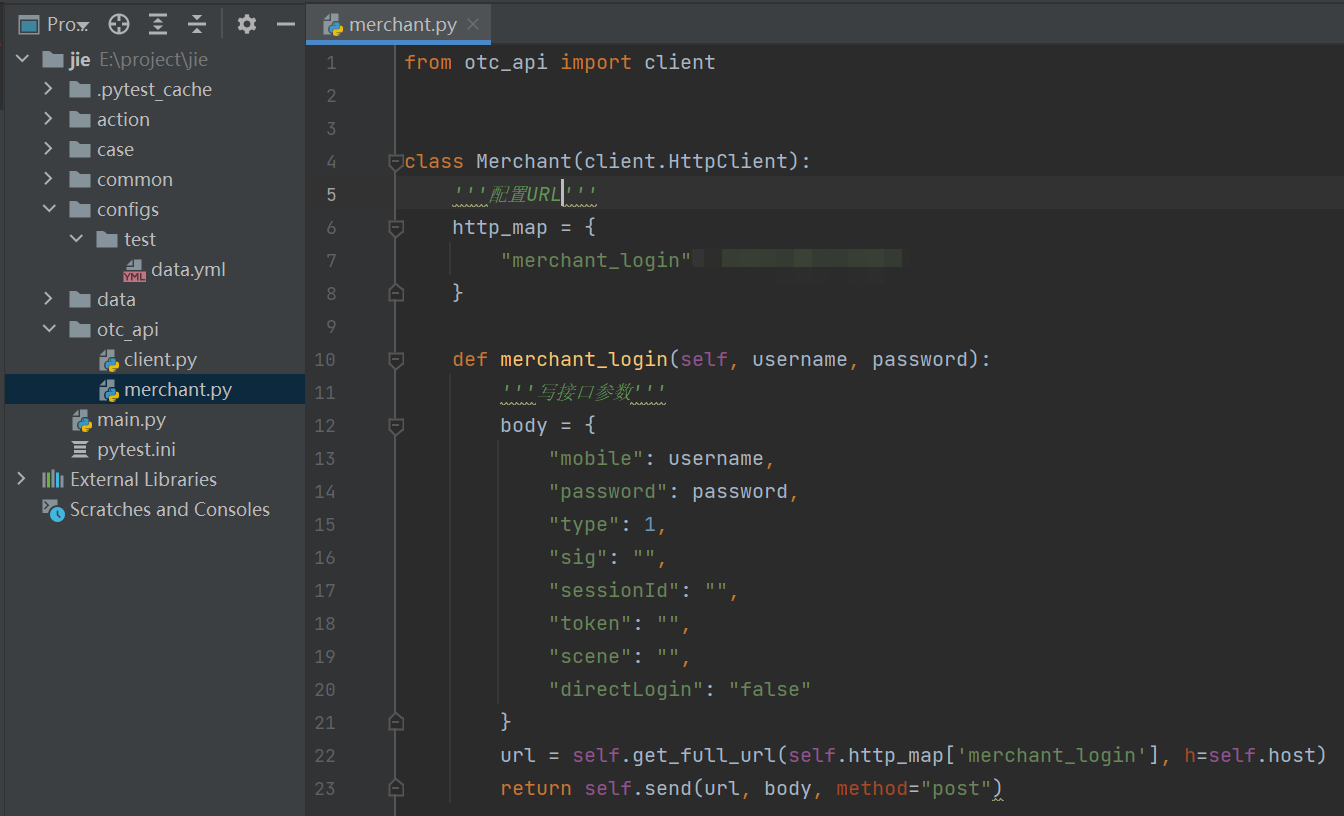The image size is (1344, 816).
Task: Click the common folder icon
Action: (x=80, y=180)
